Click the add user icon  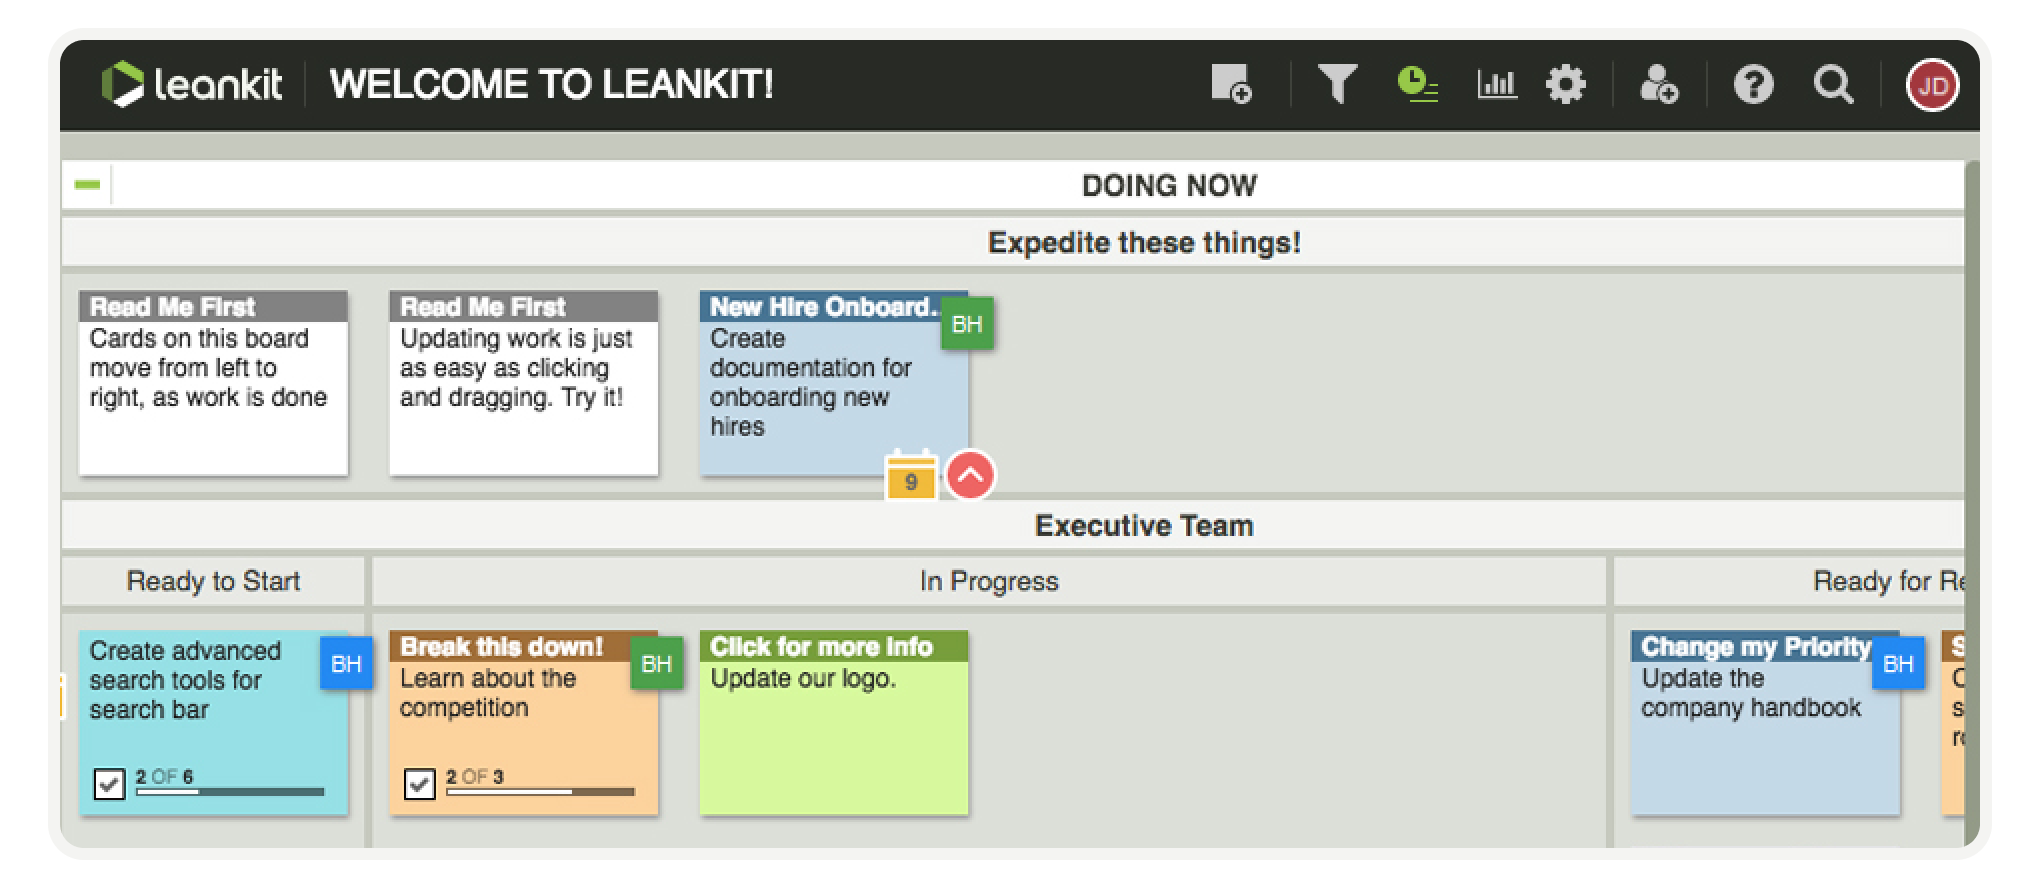point(1660,85)
